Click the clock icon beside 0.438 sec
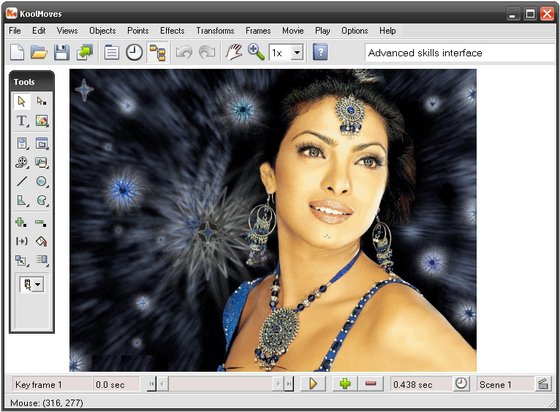560x412 pixels. coord(461,384)
